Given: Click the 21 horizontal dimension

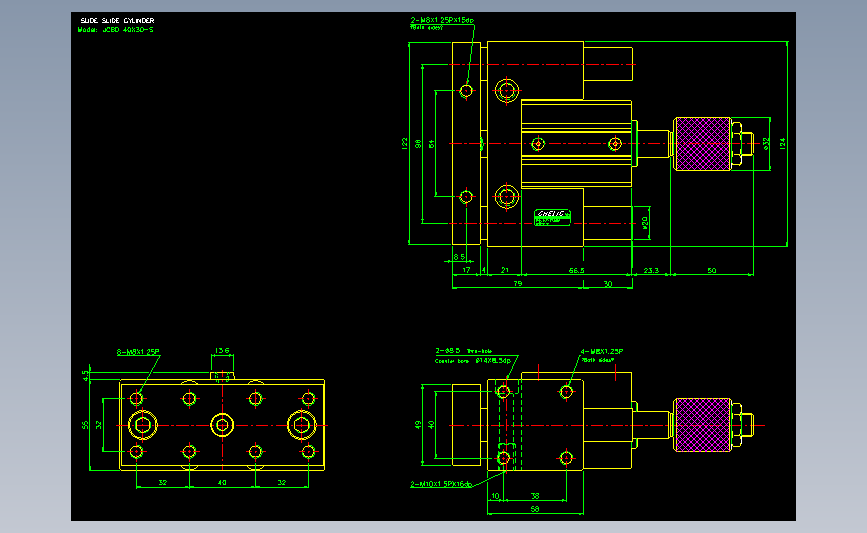Looking at the screenshot, I should (505, 270).
